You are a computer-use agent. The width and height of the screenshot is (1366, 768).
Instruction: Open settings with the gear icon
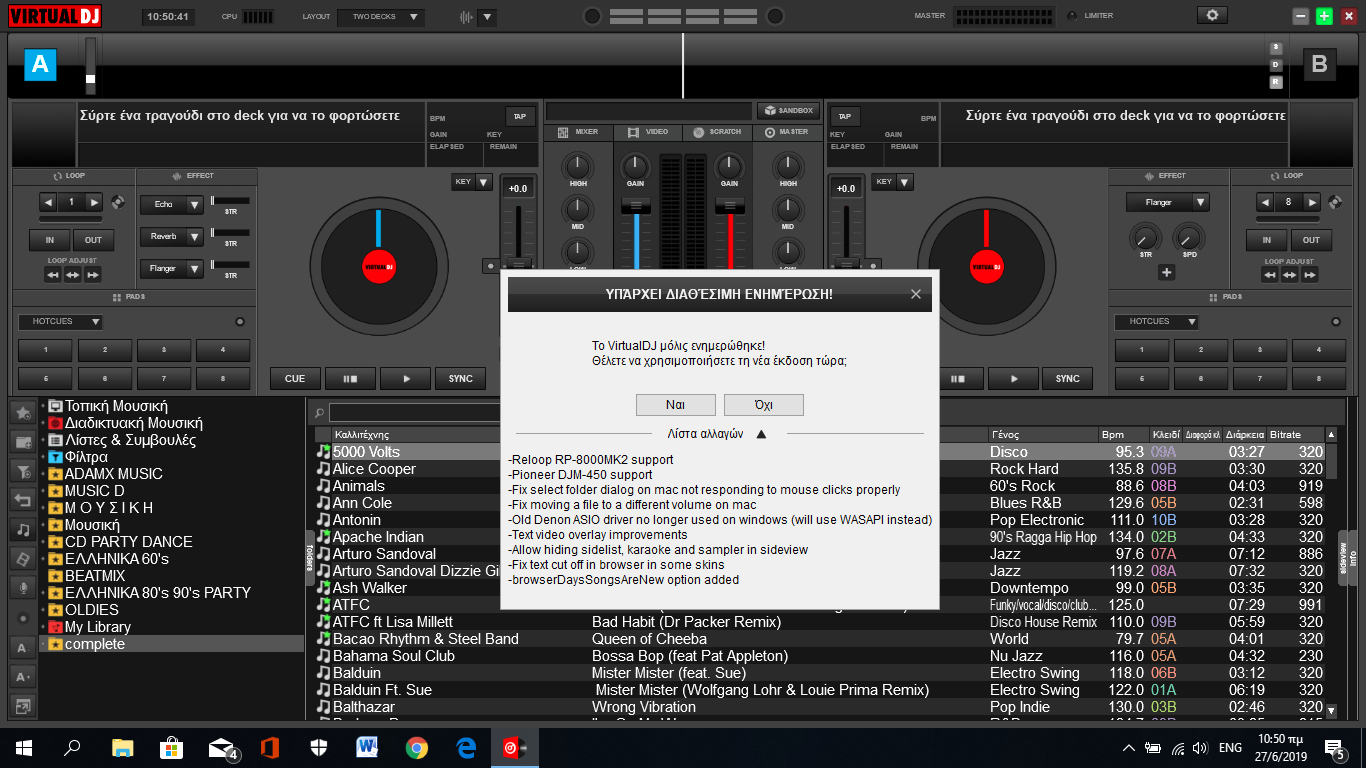point(1212,16)
